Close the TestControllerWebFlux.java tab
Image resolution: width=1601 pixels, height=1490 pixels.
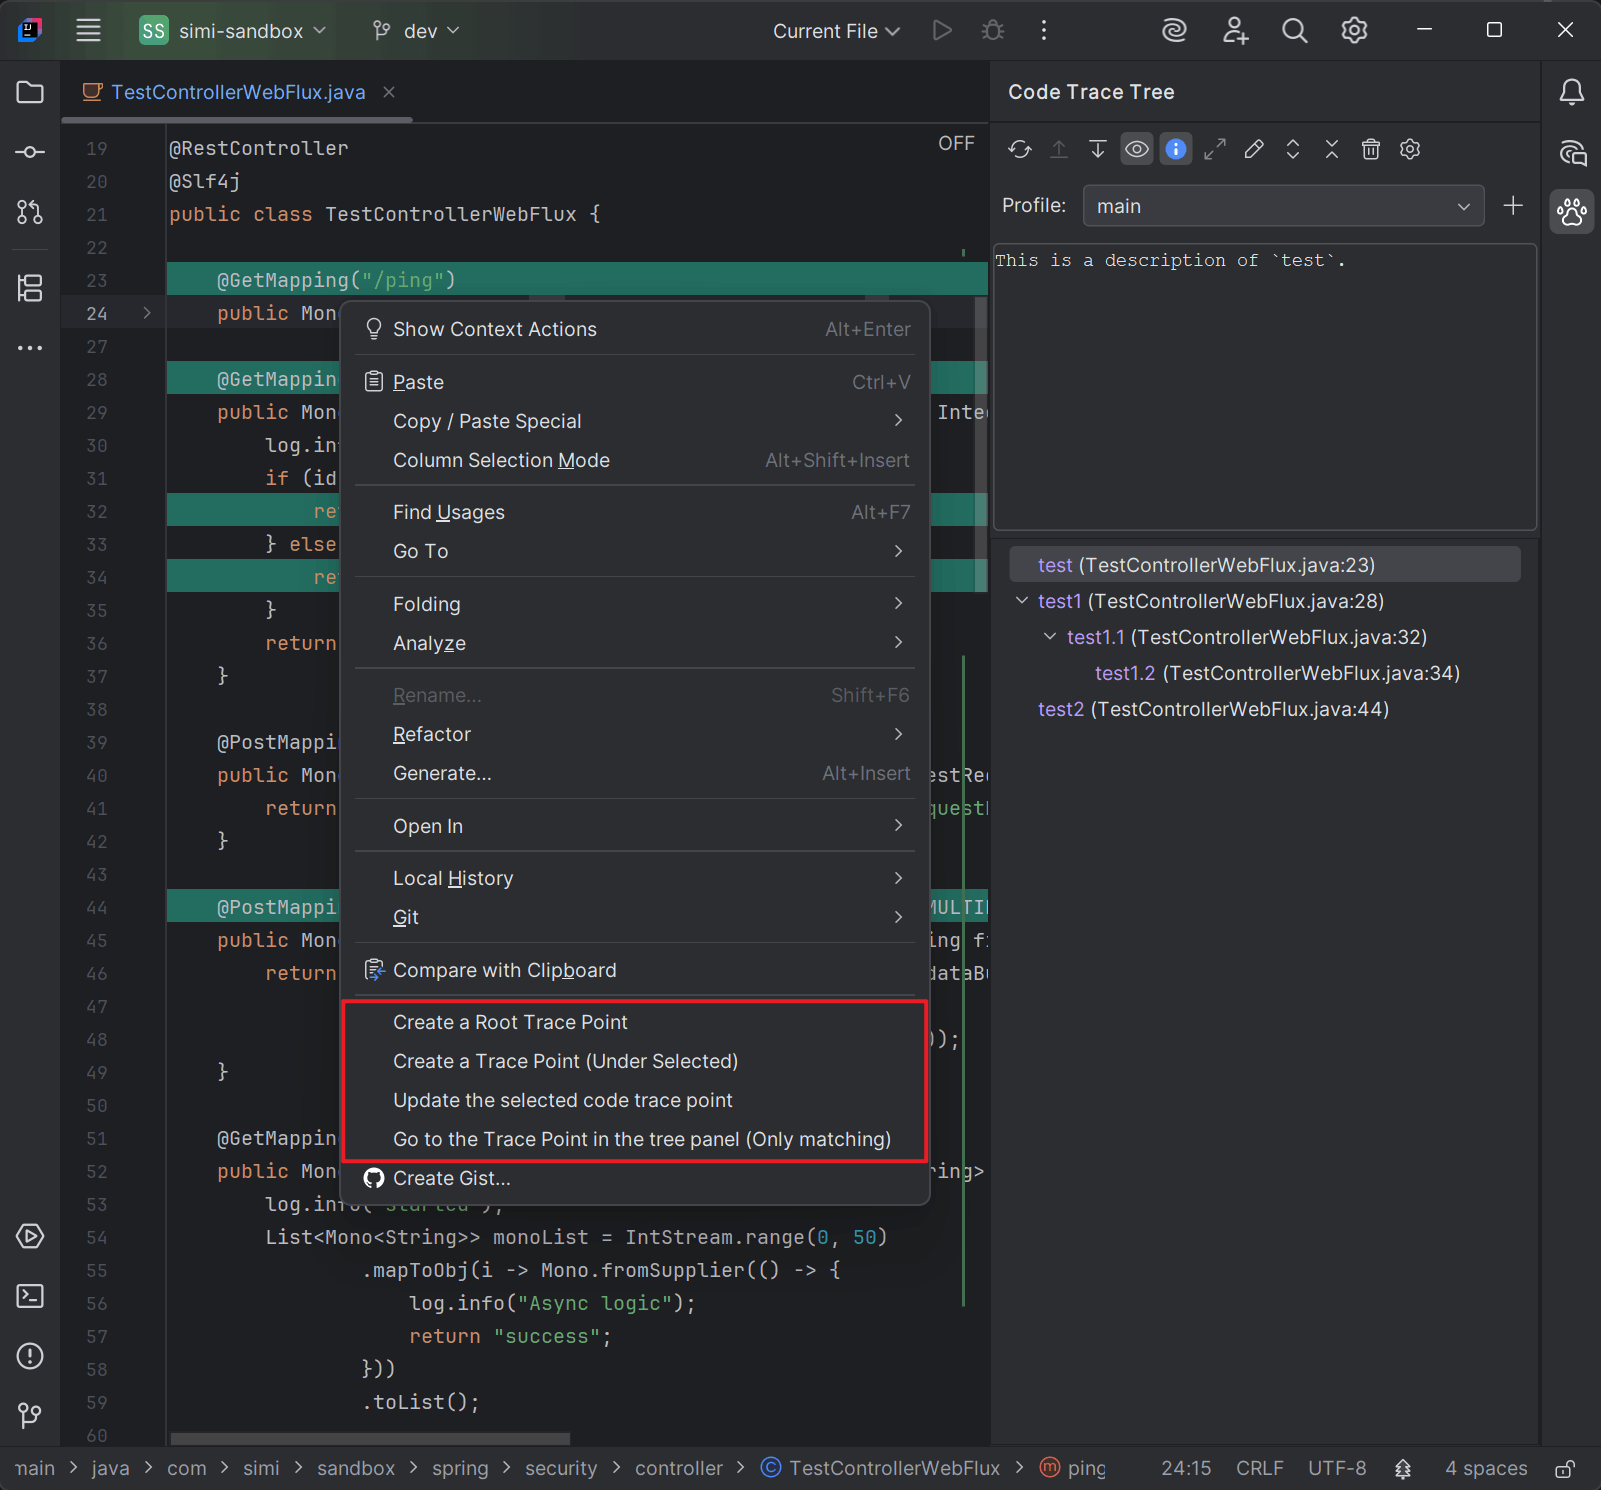point(389,92)
